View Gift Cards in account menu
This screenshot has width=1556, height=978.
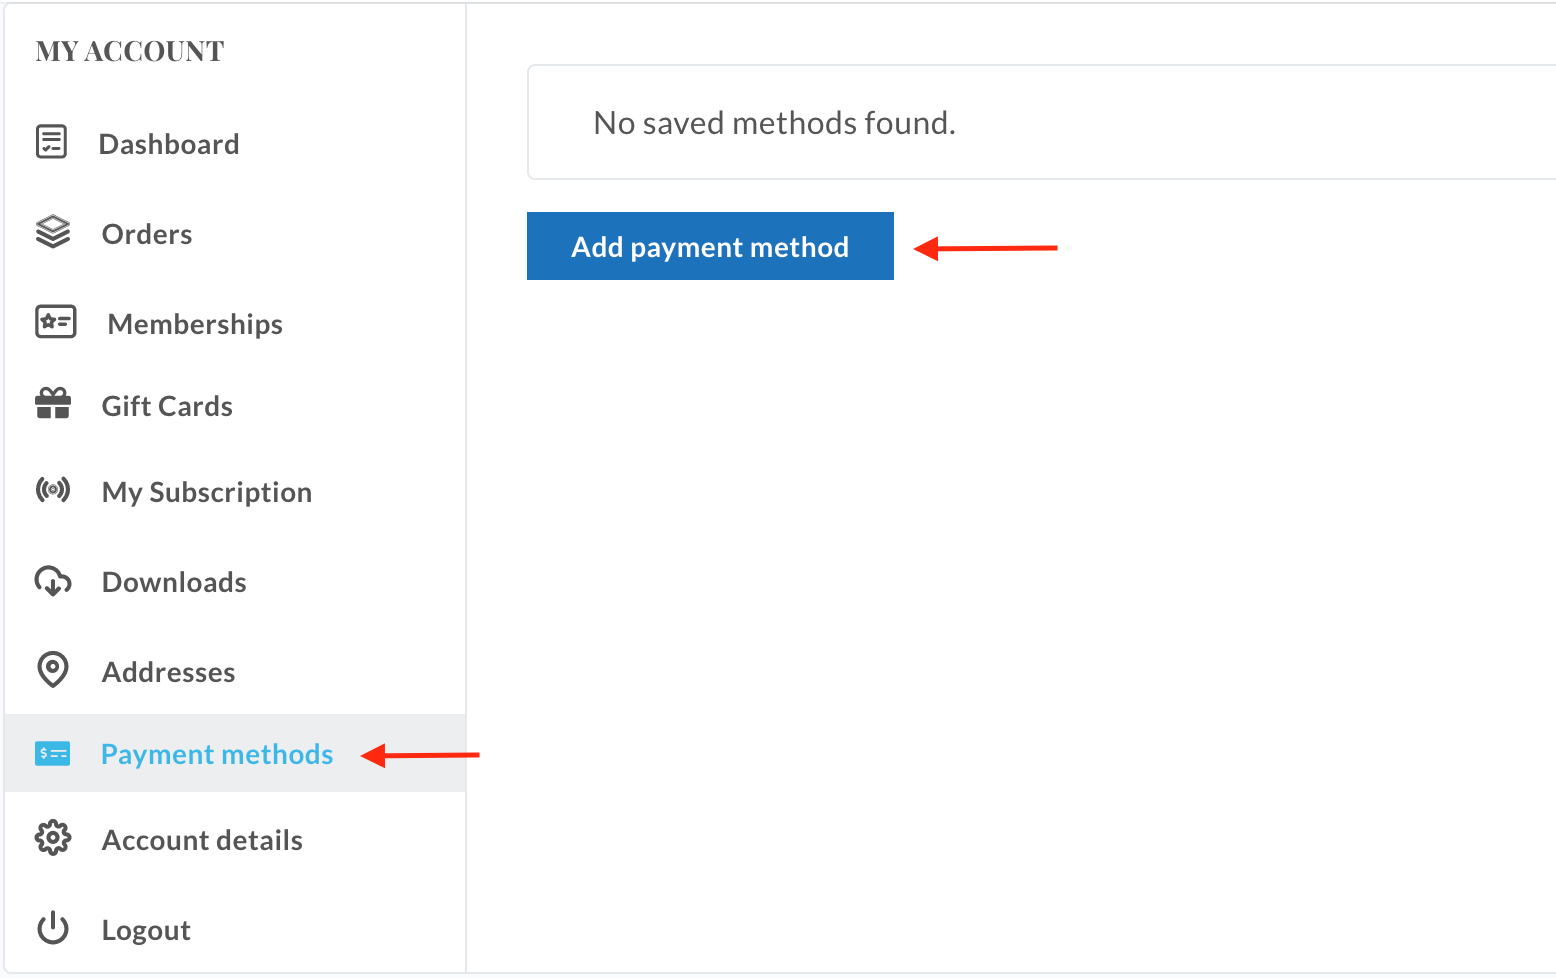click(x=167, y=406)
